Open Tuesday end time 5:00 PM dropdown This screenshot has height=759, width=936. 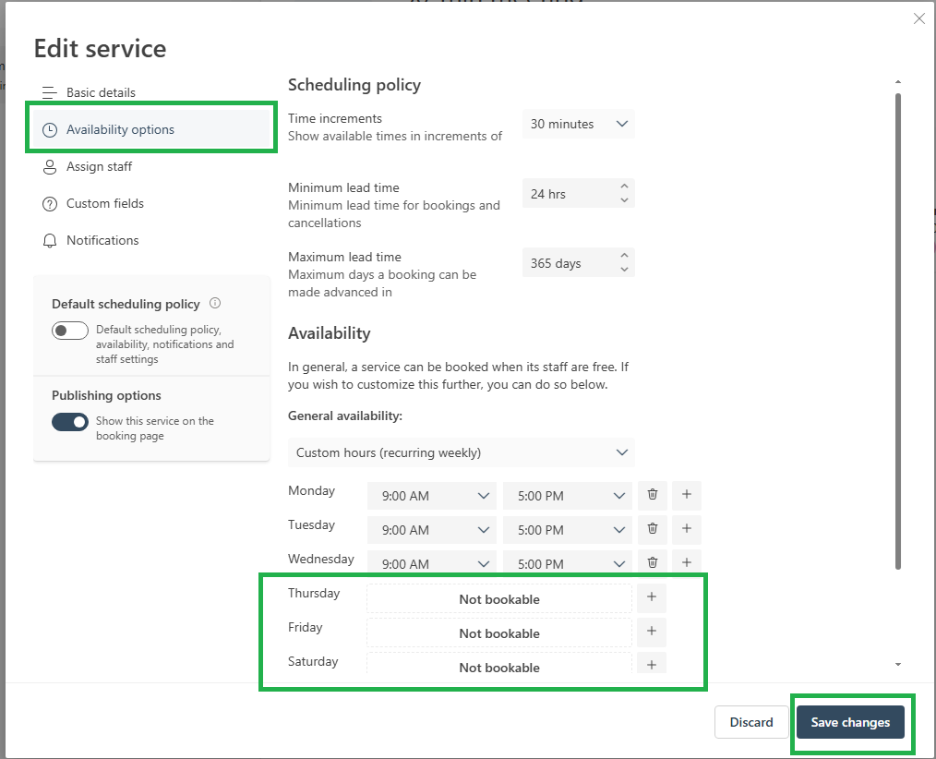point(567,530)
